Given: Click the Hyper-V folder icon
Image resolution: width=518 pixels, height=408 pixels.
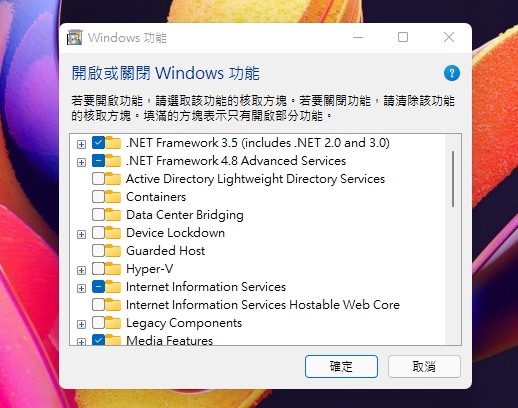Looking at the screenshot, I should (113, 269).
